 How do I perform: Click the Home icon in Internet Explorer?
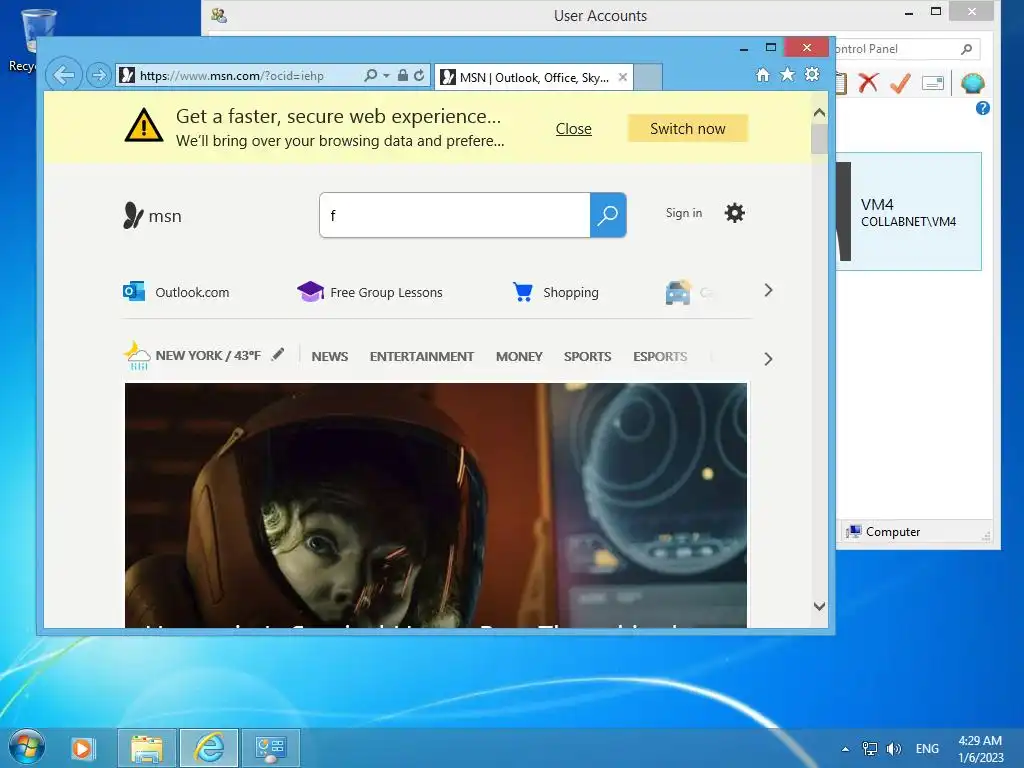coord(763,75)
